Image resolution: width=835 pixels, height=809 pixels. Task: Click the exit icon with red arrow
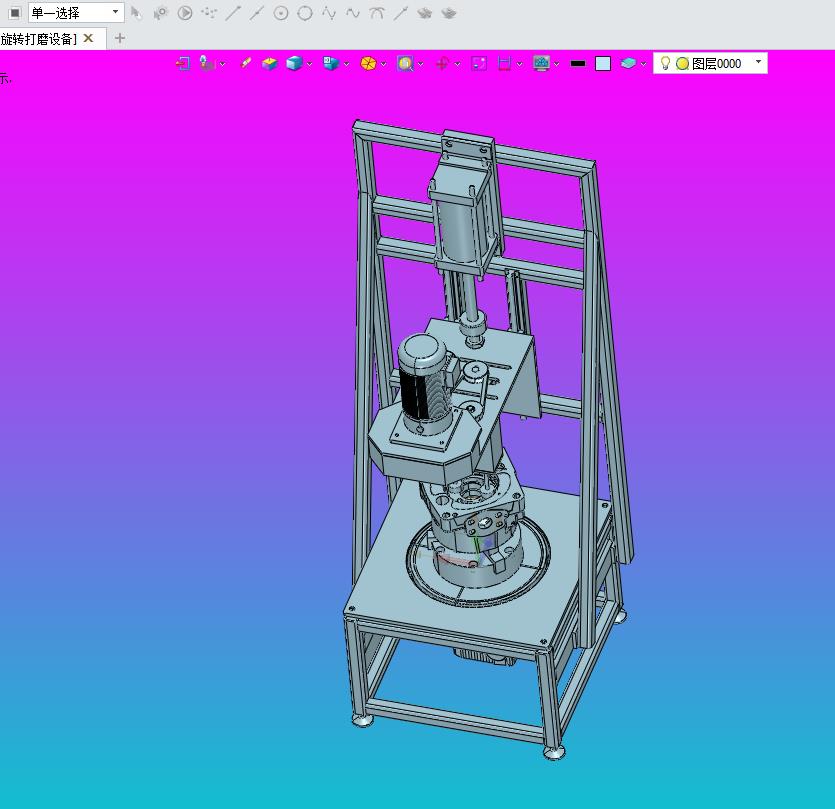[x=183, y=64]
